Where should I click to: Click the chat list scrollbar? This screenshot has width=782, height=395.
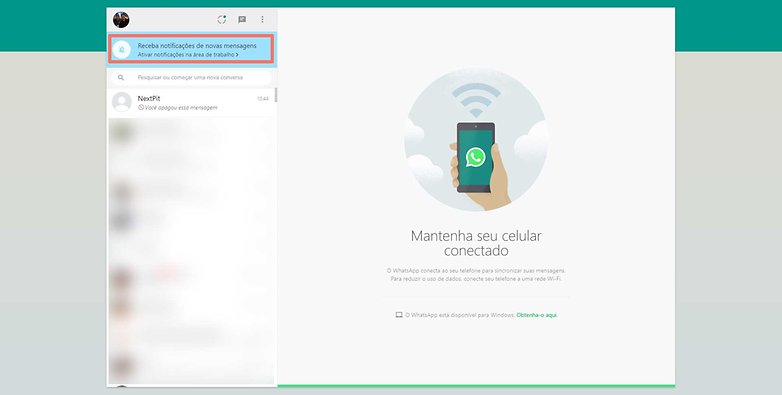[x=276, y=95]
